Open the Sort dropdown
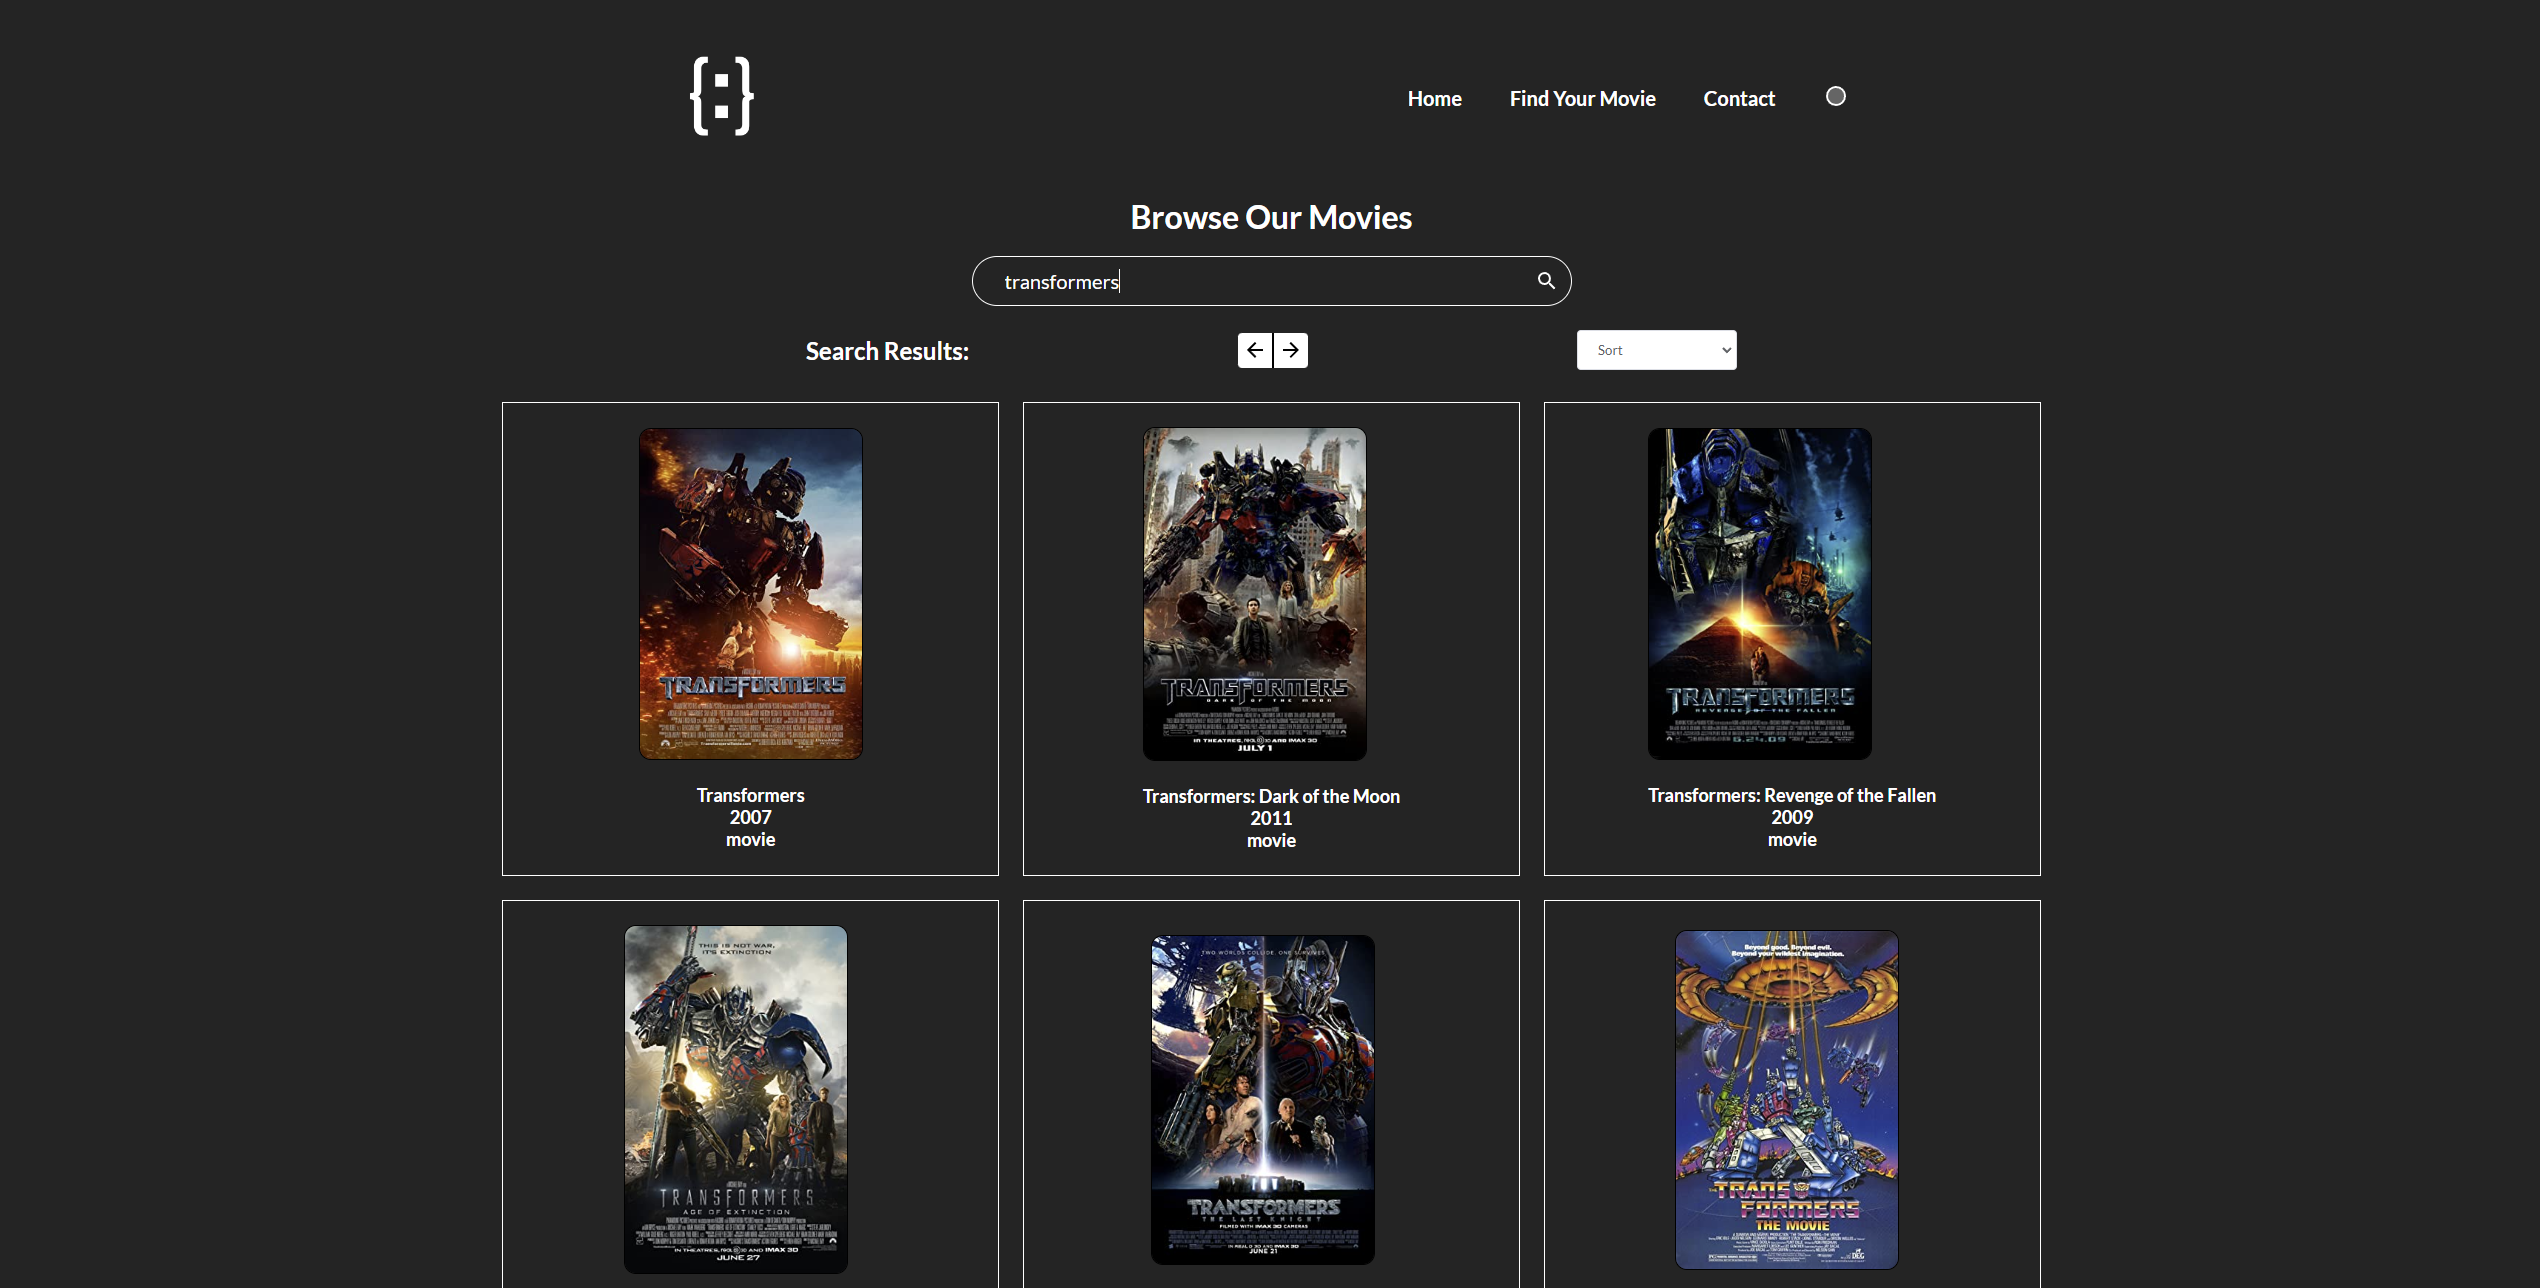The width and height of the screenshot is (2540, 1288). point(1656,350)
